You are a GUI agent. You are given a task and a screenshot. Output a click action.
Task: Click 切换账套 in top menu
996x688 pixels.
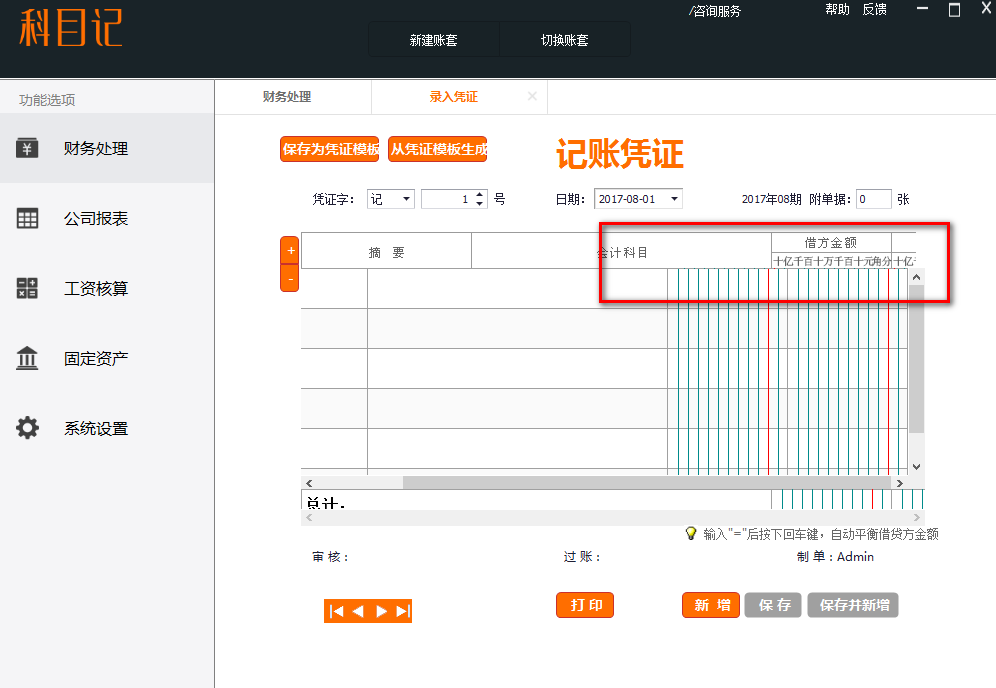(565, 41)
